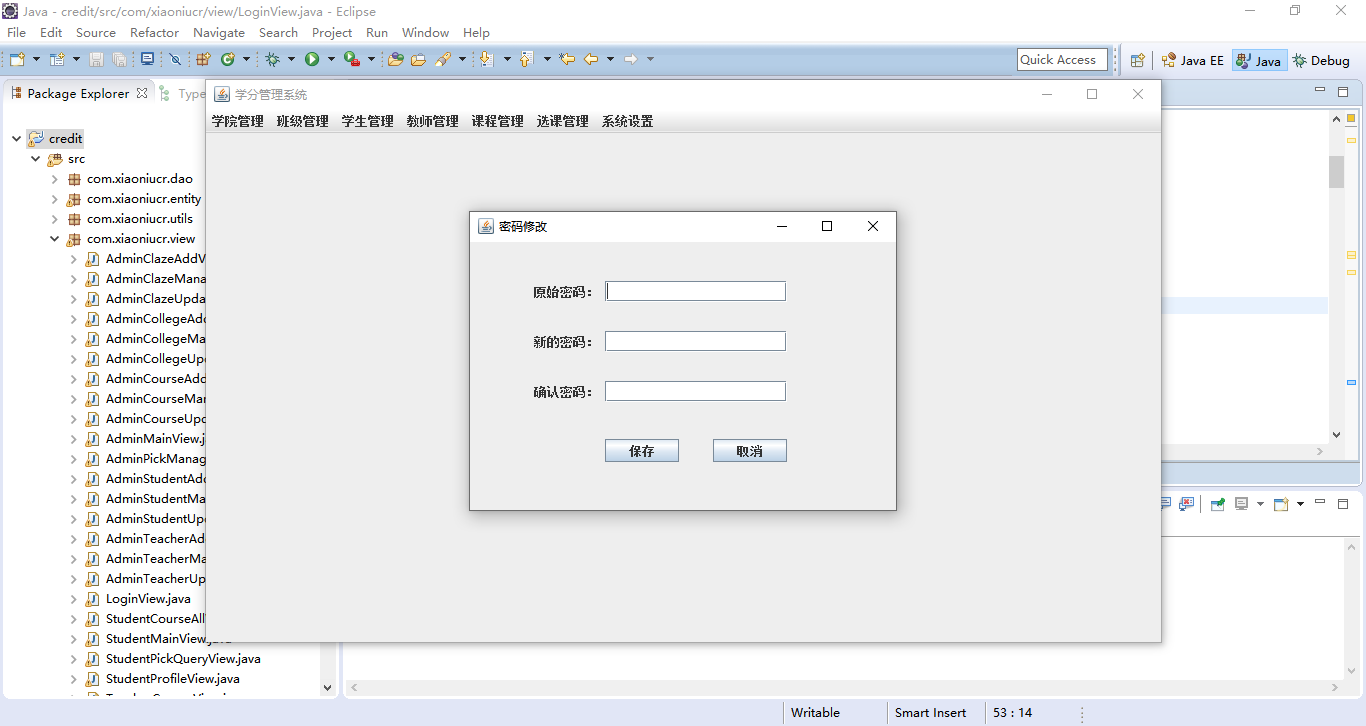Click the Search flashlight toolbar icon

point(443,60)
